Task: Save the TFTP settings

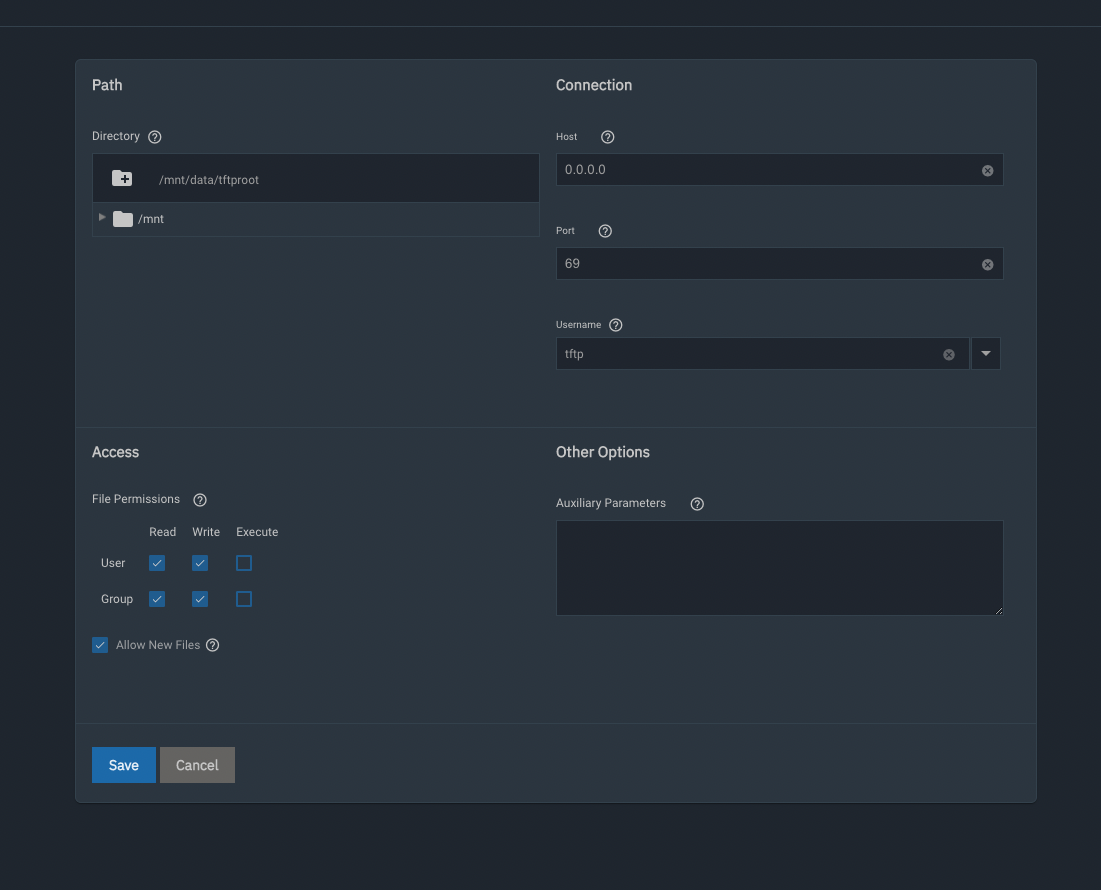Action: [x=123, y=765]
